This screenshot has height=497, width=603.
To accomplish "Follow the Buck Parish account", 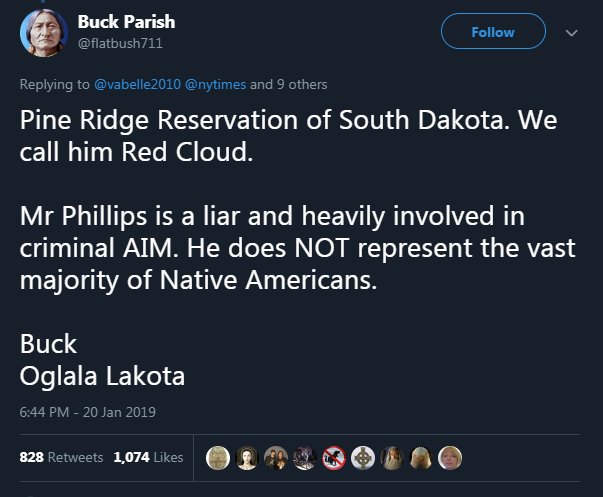I will [x=493, y=32].
